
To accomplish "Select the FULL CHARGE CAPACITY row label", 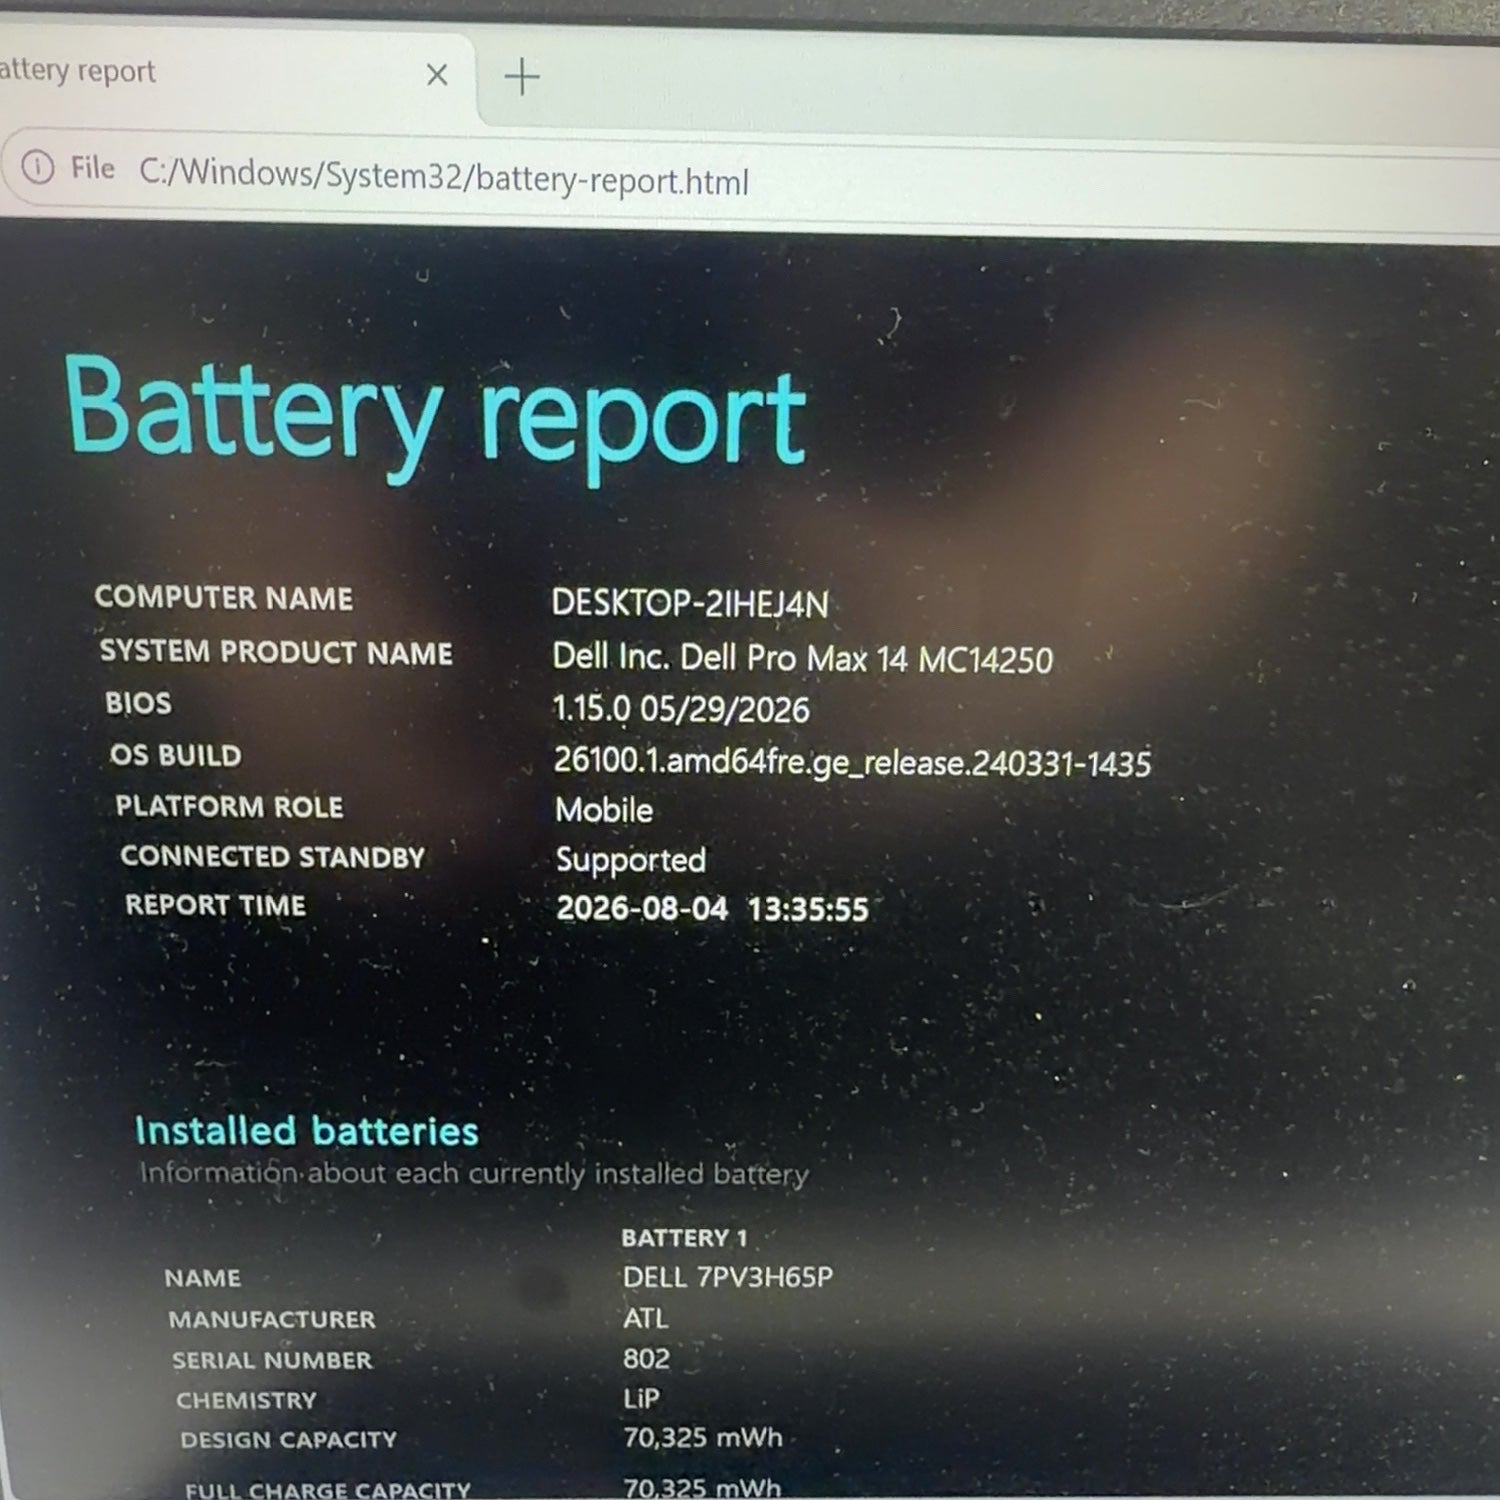I will point(328,1489).
